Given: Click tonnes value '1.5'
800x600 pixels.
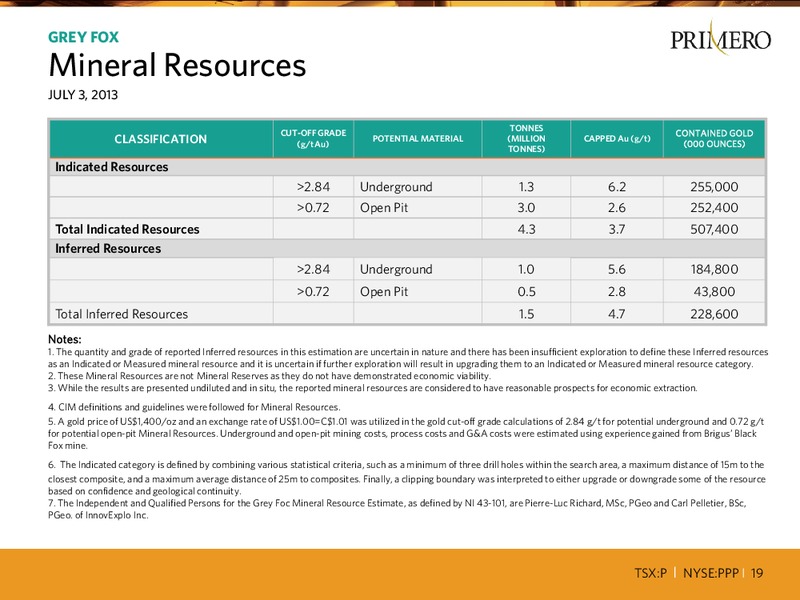Looking at the screenshot, I should pyautogui.click(x=526, y=314).
